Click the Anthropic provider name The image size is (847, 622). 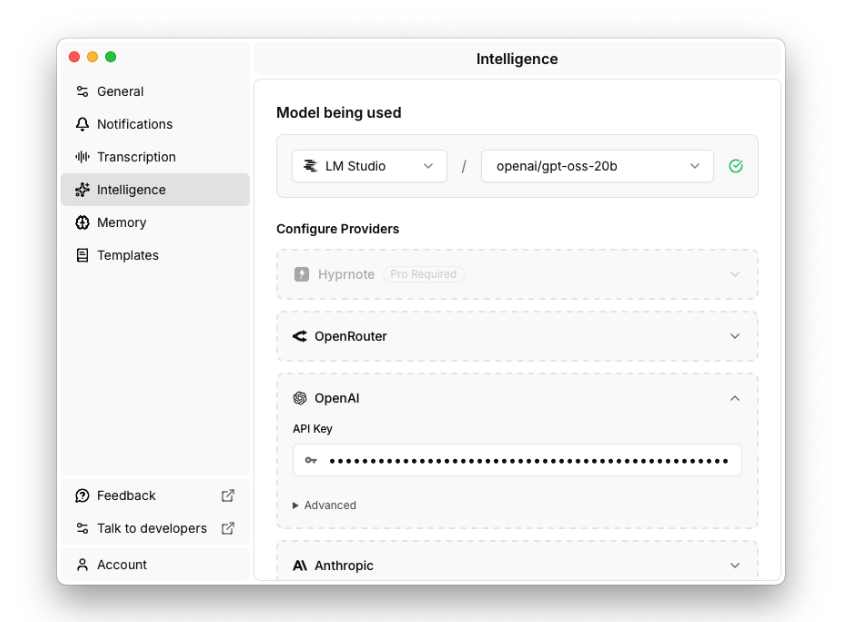(x=344, y=565)
